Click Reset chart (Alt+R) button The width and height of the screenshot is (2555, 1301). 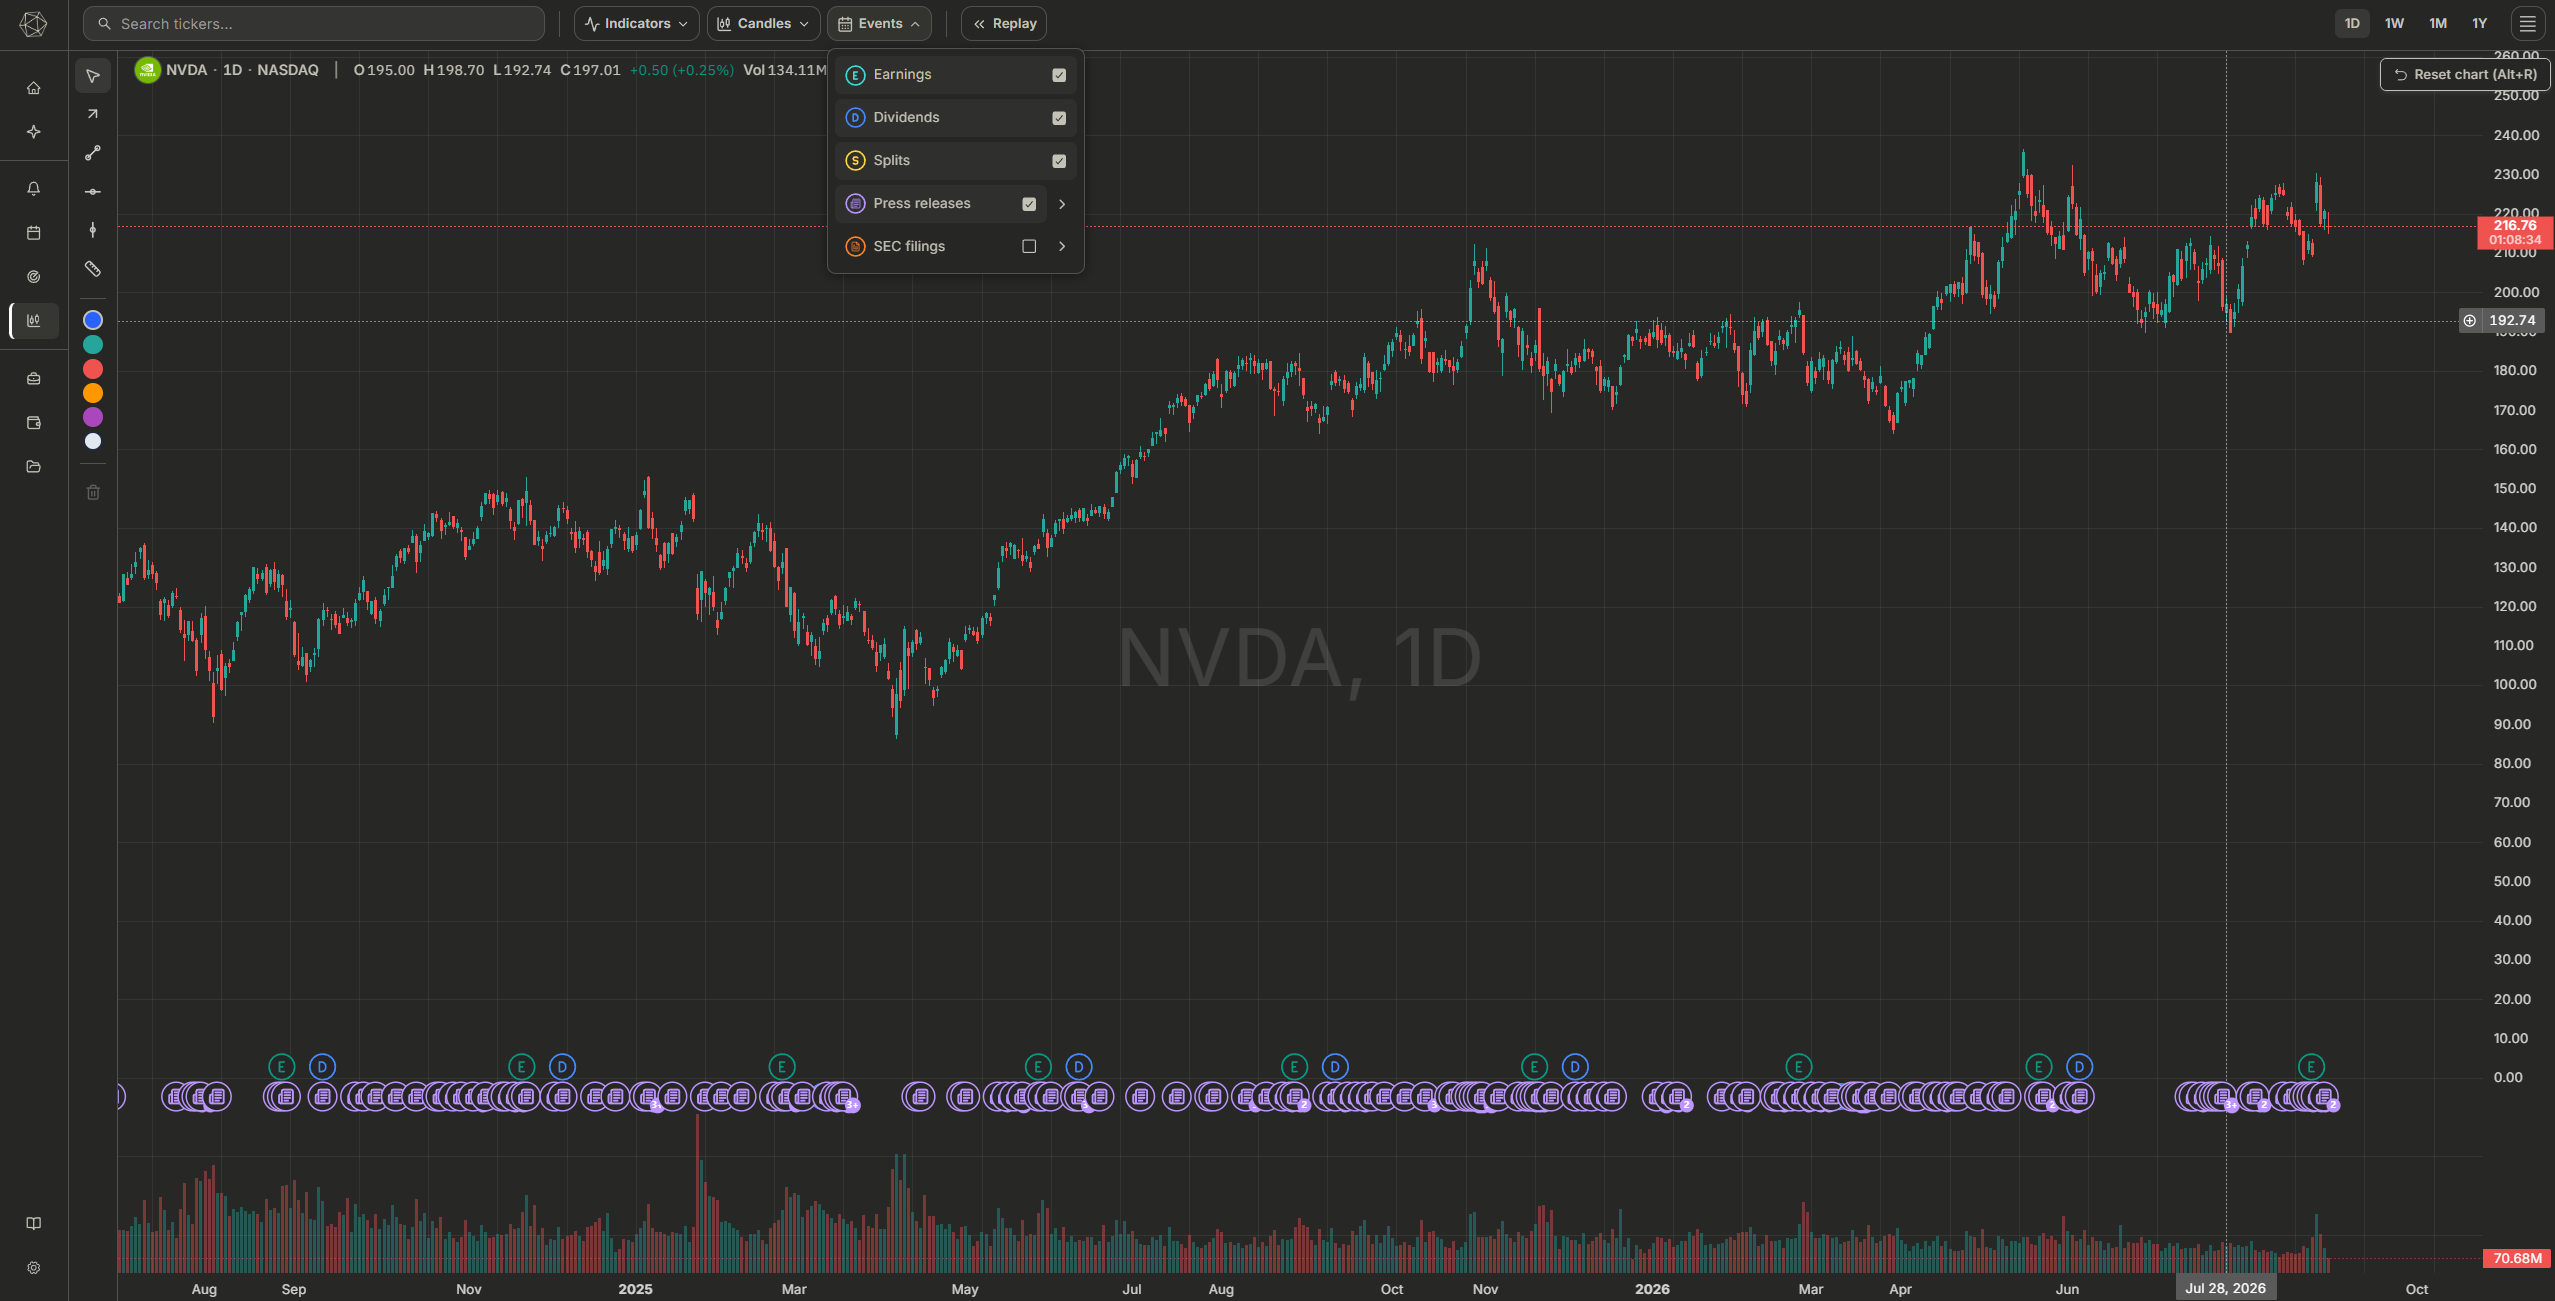coord(2465,75)
